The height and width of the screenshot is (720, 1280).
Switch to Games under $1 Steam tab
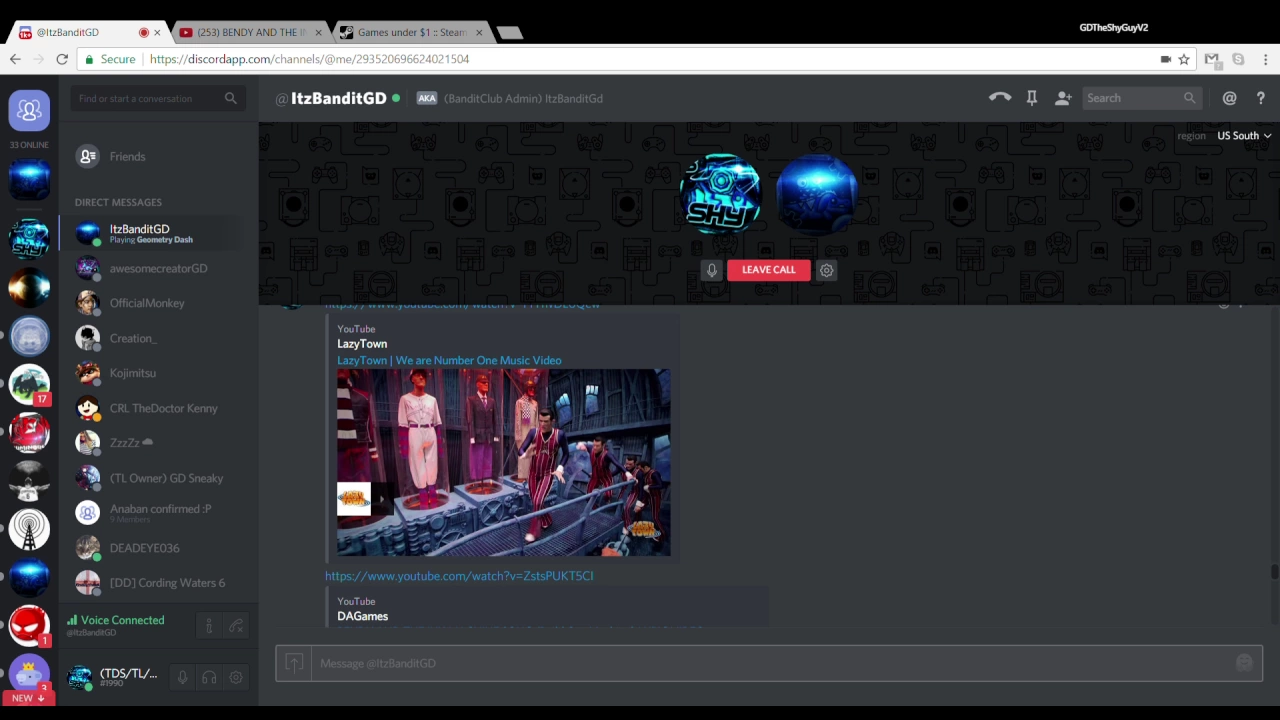coord(410,32)
